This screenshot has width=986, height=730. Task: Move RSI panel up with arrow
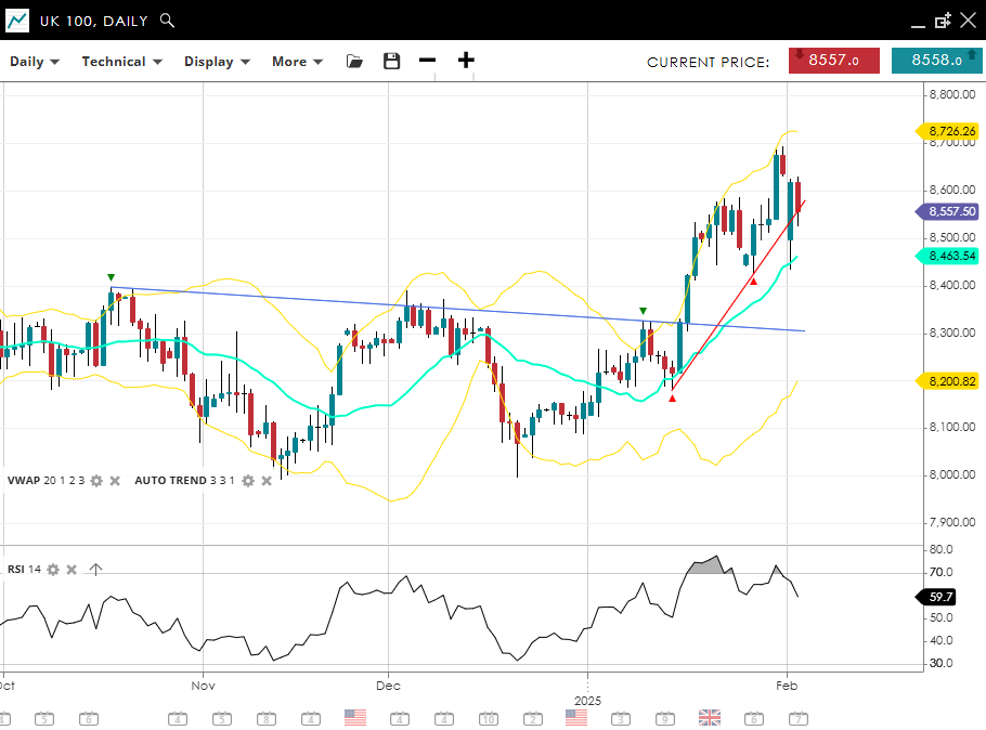tap(96, 570)
